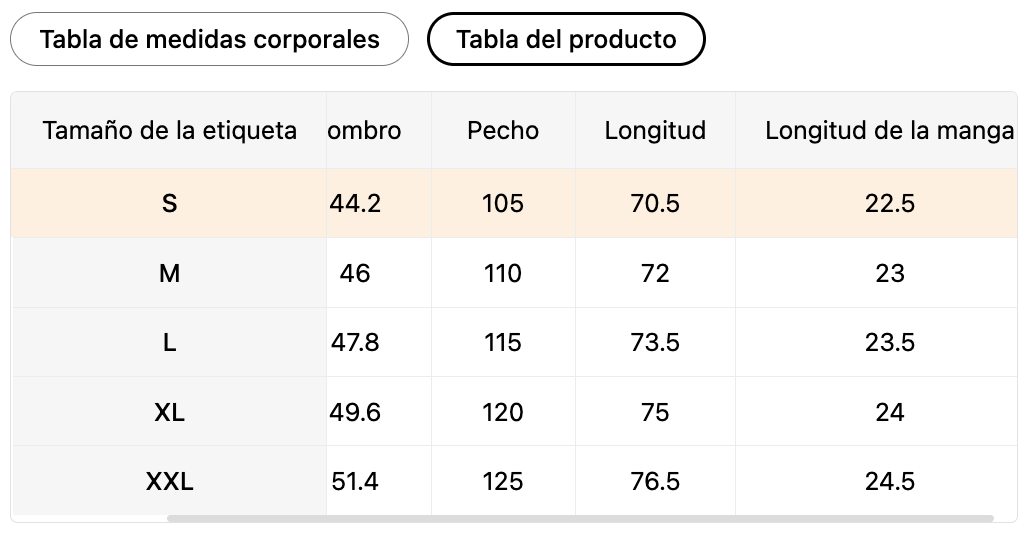
Task: Click the 70.5 length value for S
Action: [x=655, y=204]
